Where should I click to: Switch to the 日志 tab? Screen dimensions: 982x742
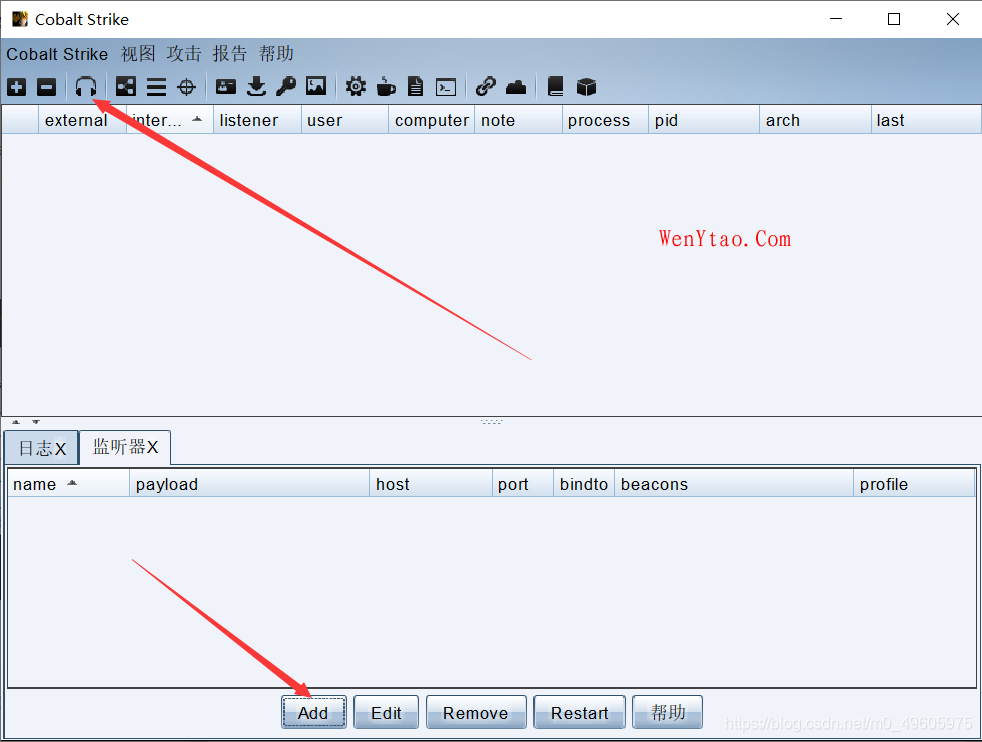click(41, 448)
